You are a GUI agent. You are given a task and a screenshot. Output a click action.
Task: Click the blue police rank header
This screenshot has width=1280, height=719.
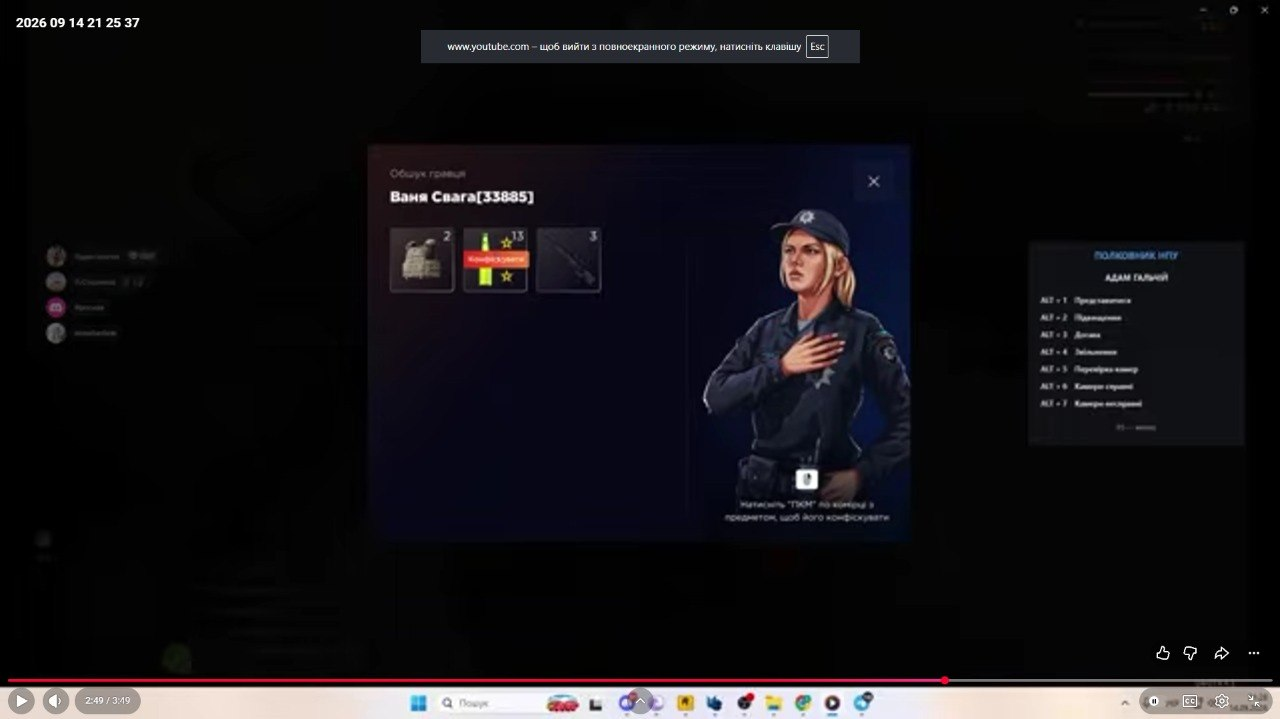click(x=1136, y=256)
